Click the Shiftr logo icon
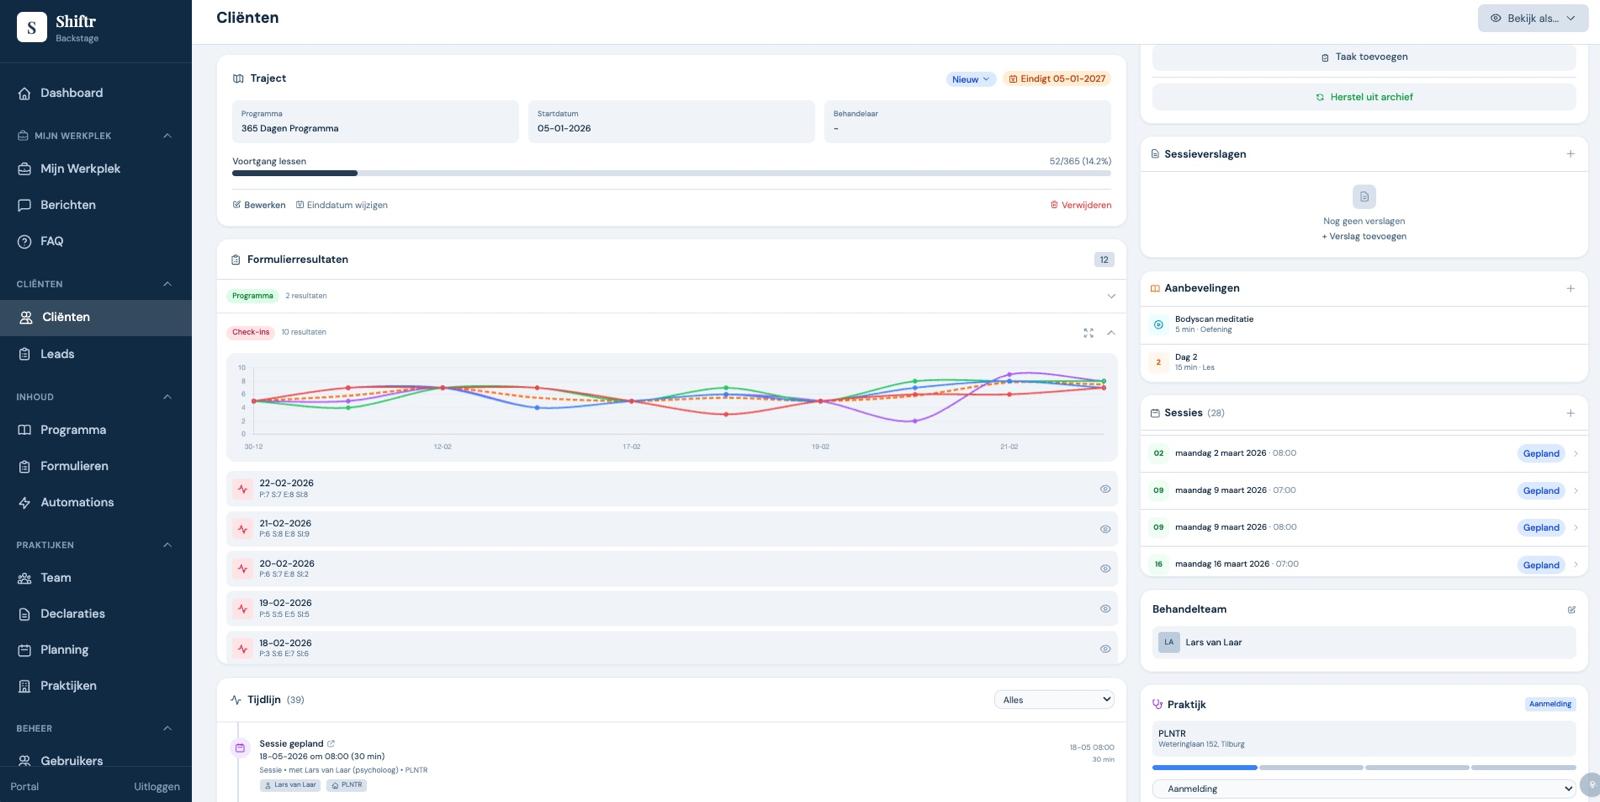 (32, 28)
